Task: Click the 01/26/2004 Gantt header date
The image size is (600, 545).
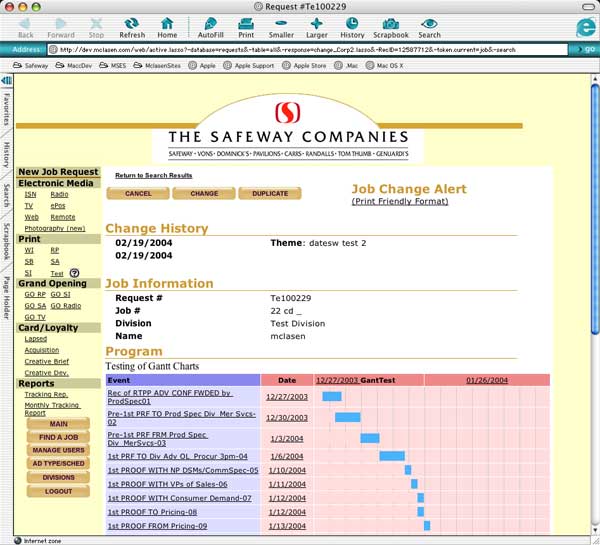Action: tap(487, 380)
